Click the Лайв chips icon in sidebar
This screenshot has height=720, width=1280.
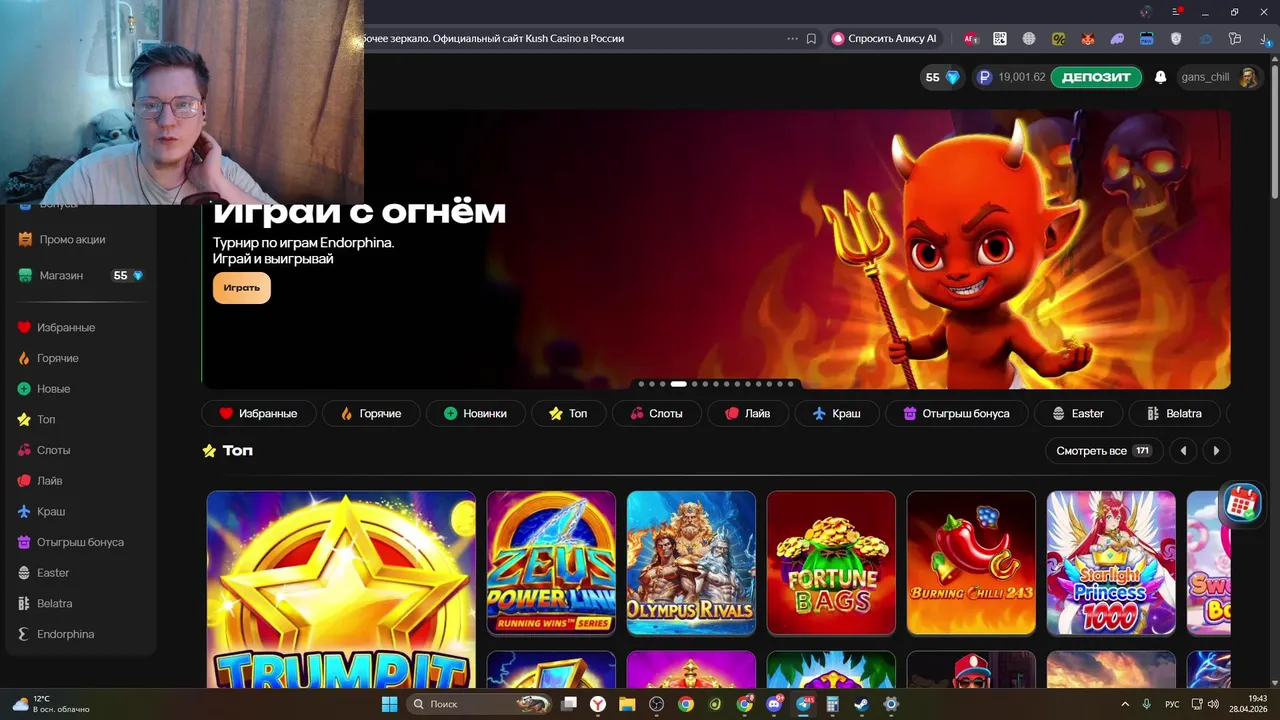pyautogui.click(x=25, y=481)
